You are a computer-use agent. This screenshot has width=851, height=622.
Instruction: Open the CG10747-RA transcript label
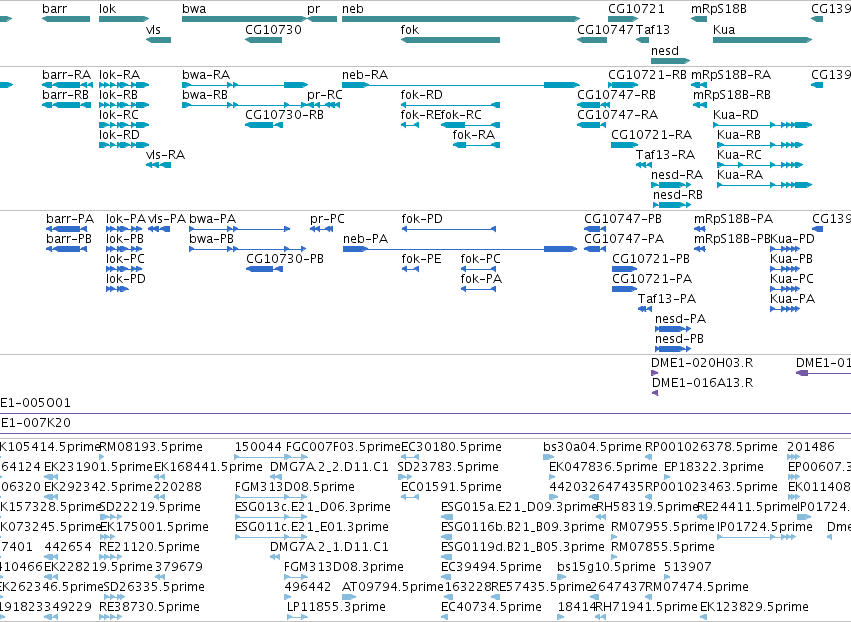pos(618,115)
